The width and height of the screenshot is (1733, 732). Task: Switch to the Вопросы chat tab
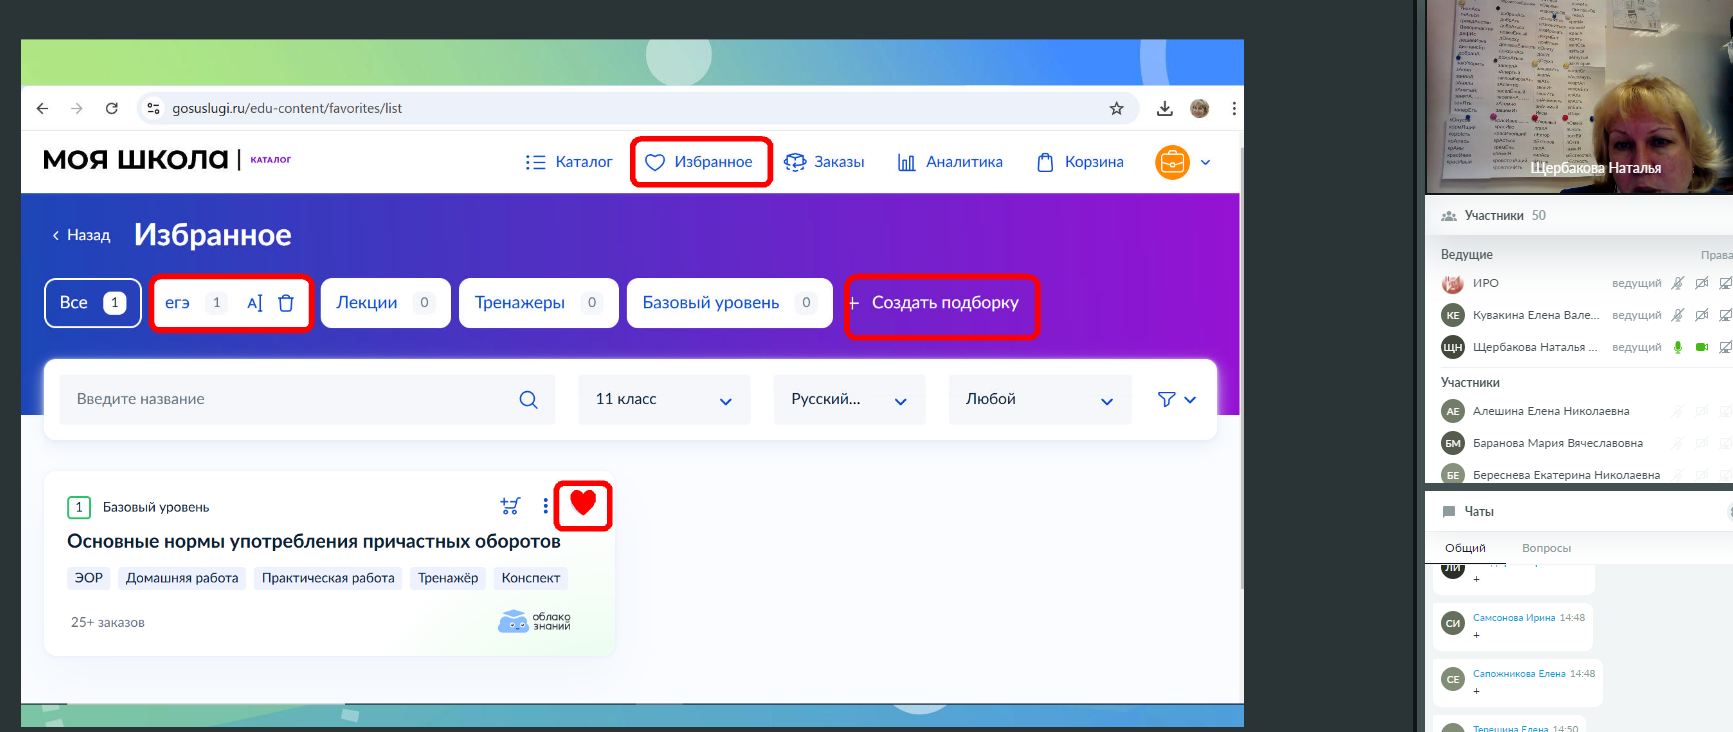click(x=1546, y=548)
